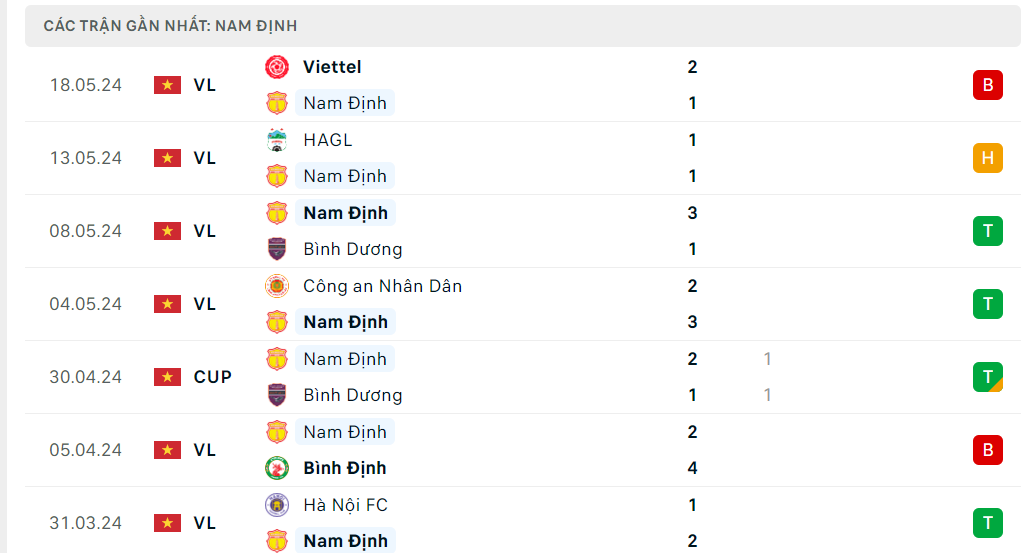Open the Bình Định team link
1036x553 pixels.
click(344, 468)
